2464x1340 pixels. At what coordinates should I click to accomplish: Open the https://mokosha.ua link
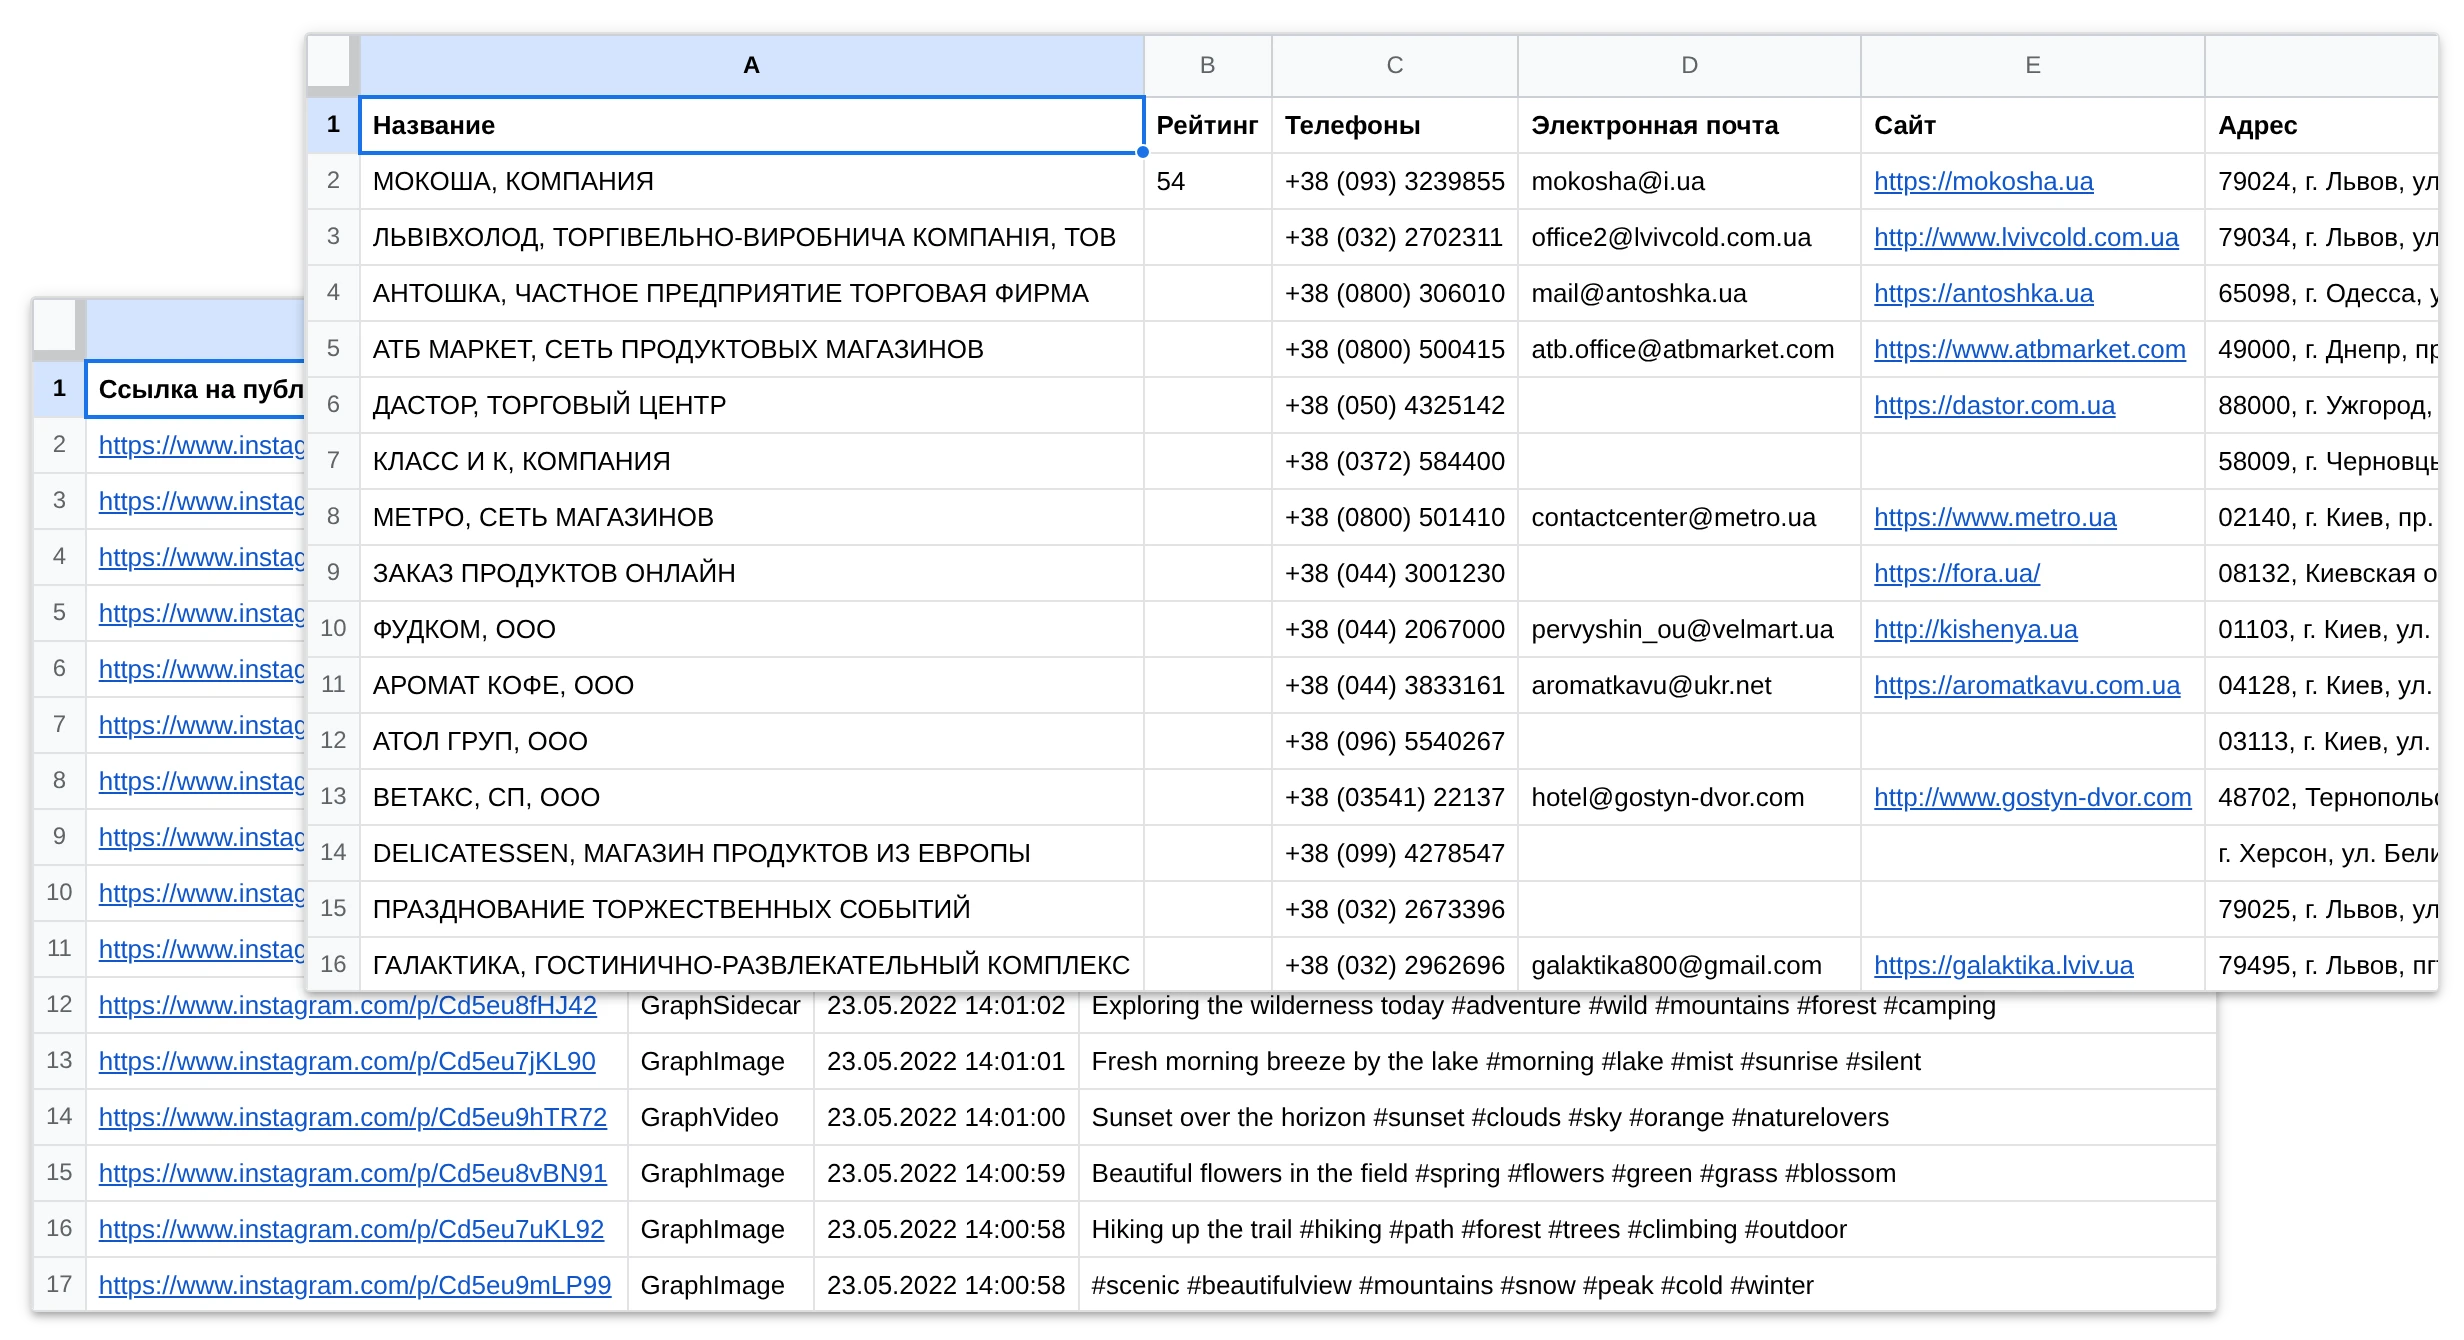1983,181
